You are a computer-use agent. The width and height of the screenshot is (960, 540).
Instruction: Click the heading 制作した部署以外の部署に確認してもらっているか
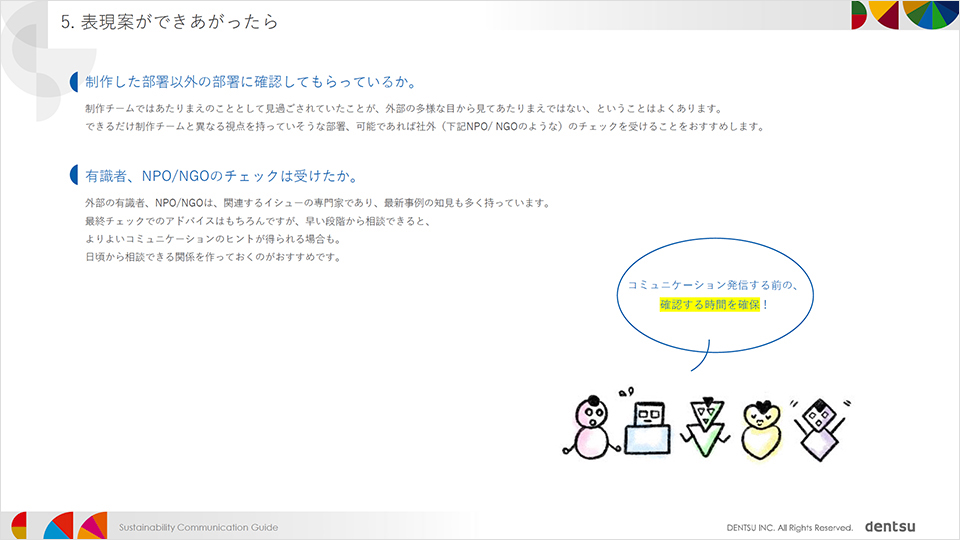click(250, 81)
